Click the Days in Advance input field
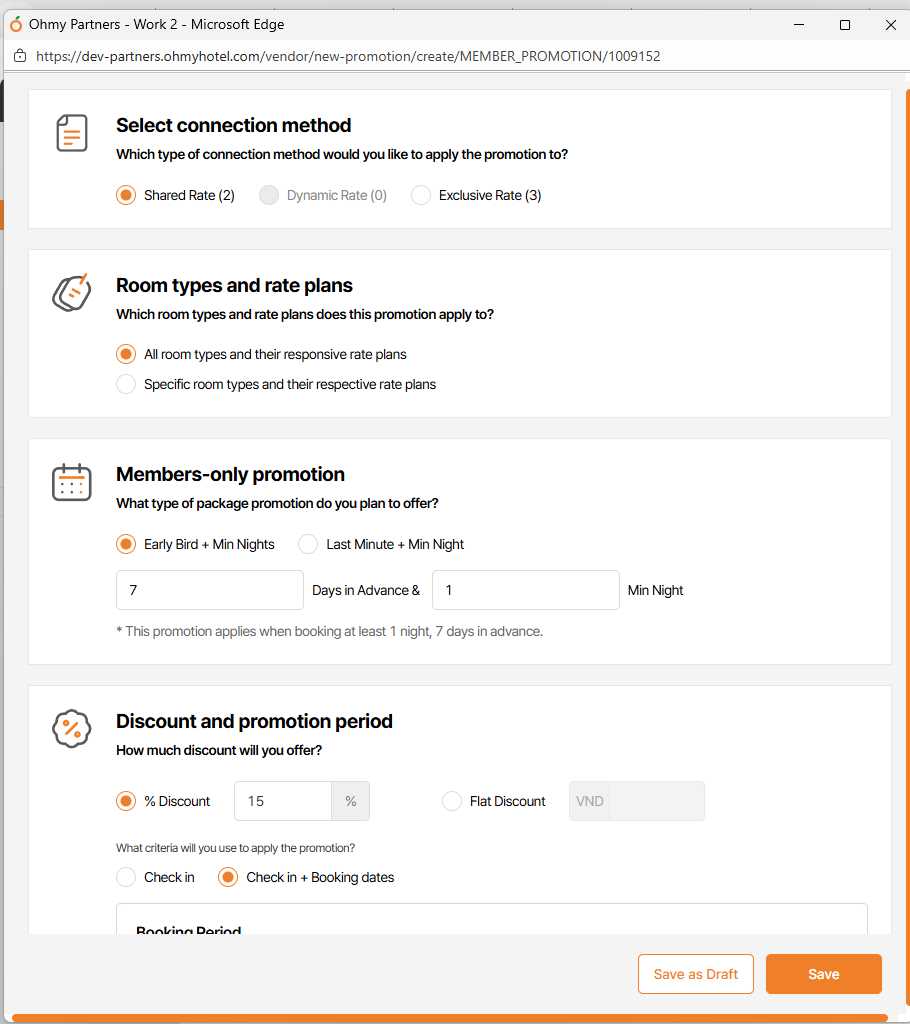Screen dimensions: 910x1024 tap(210, 590)
